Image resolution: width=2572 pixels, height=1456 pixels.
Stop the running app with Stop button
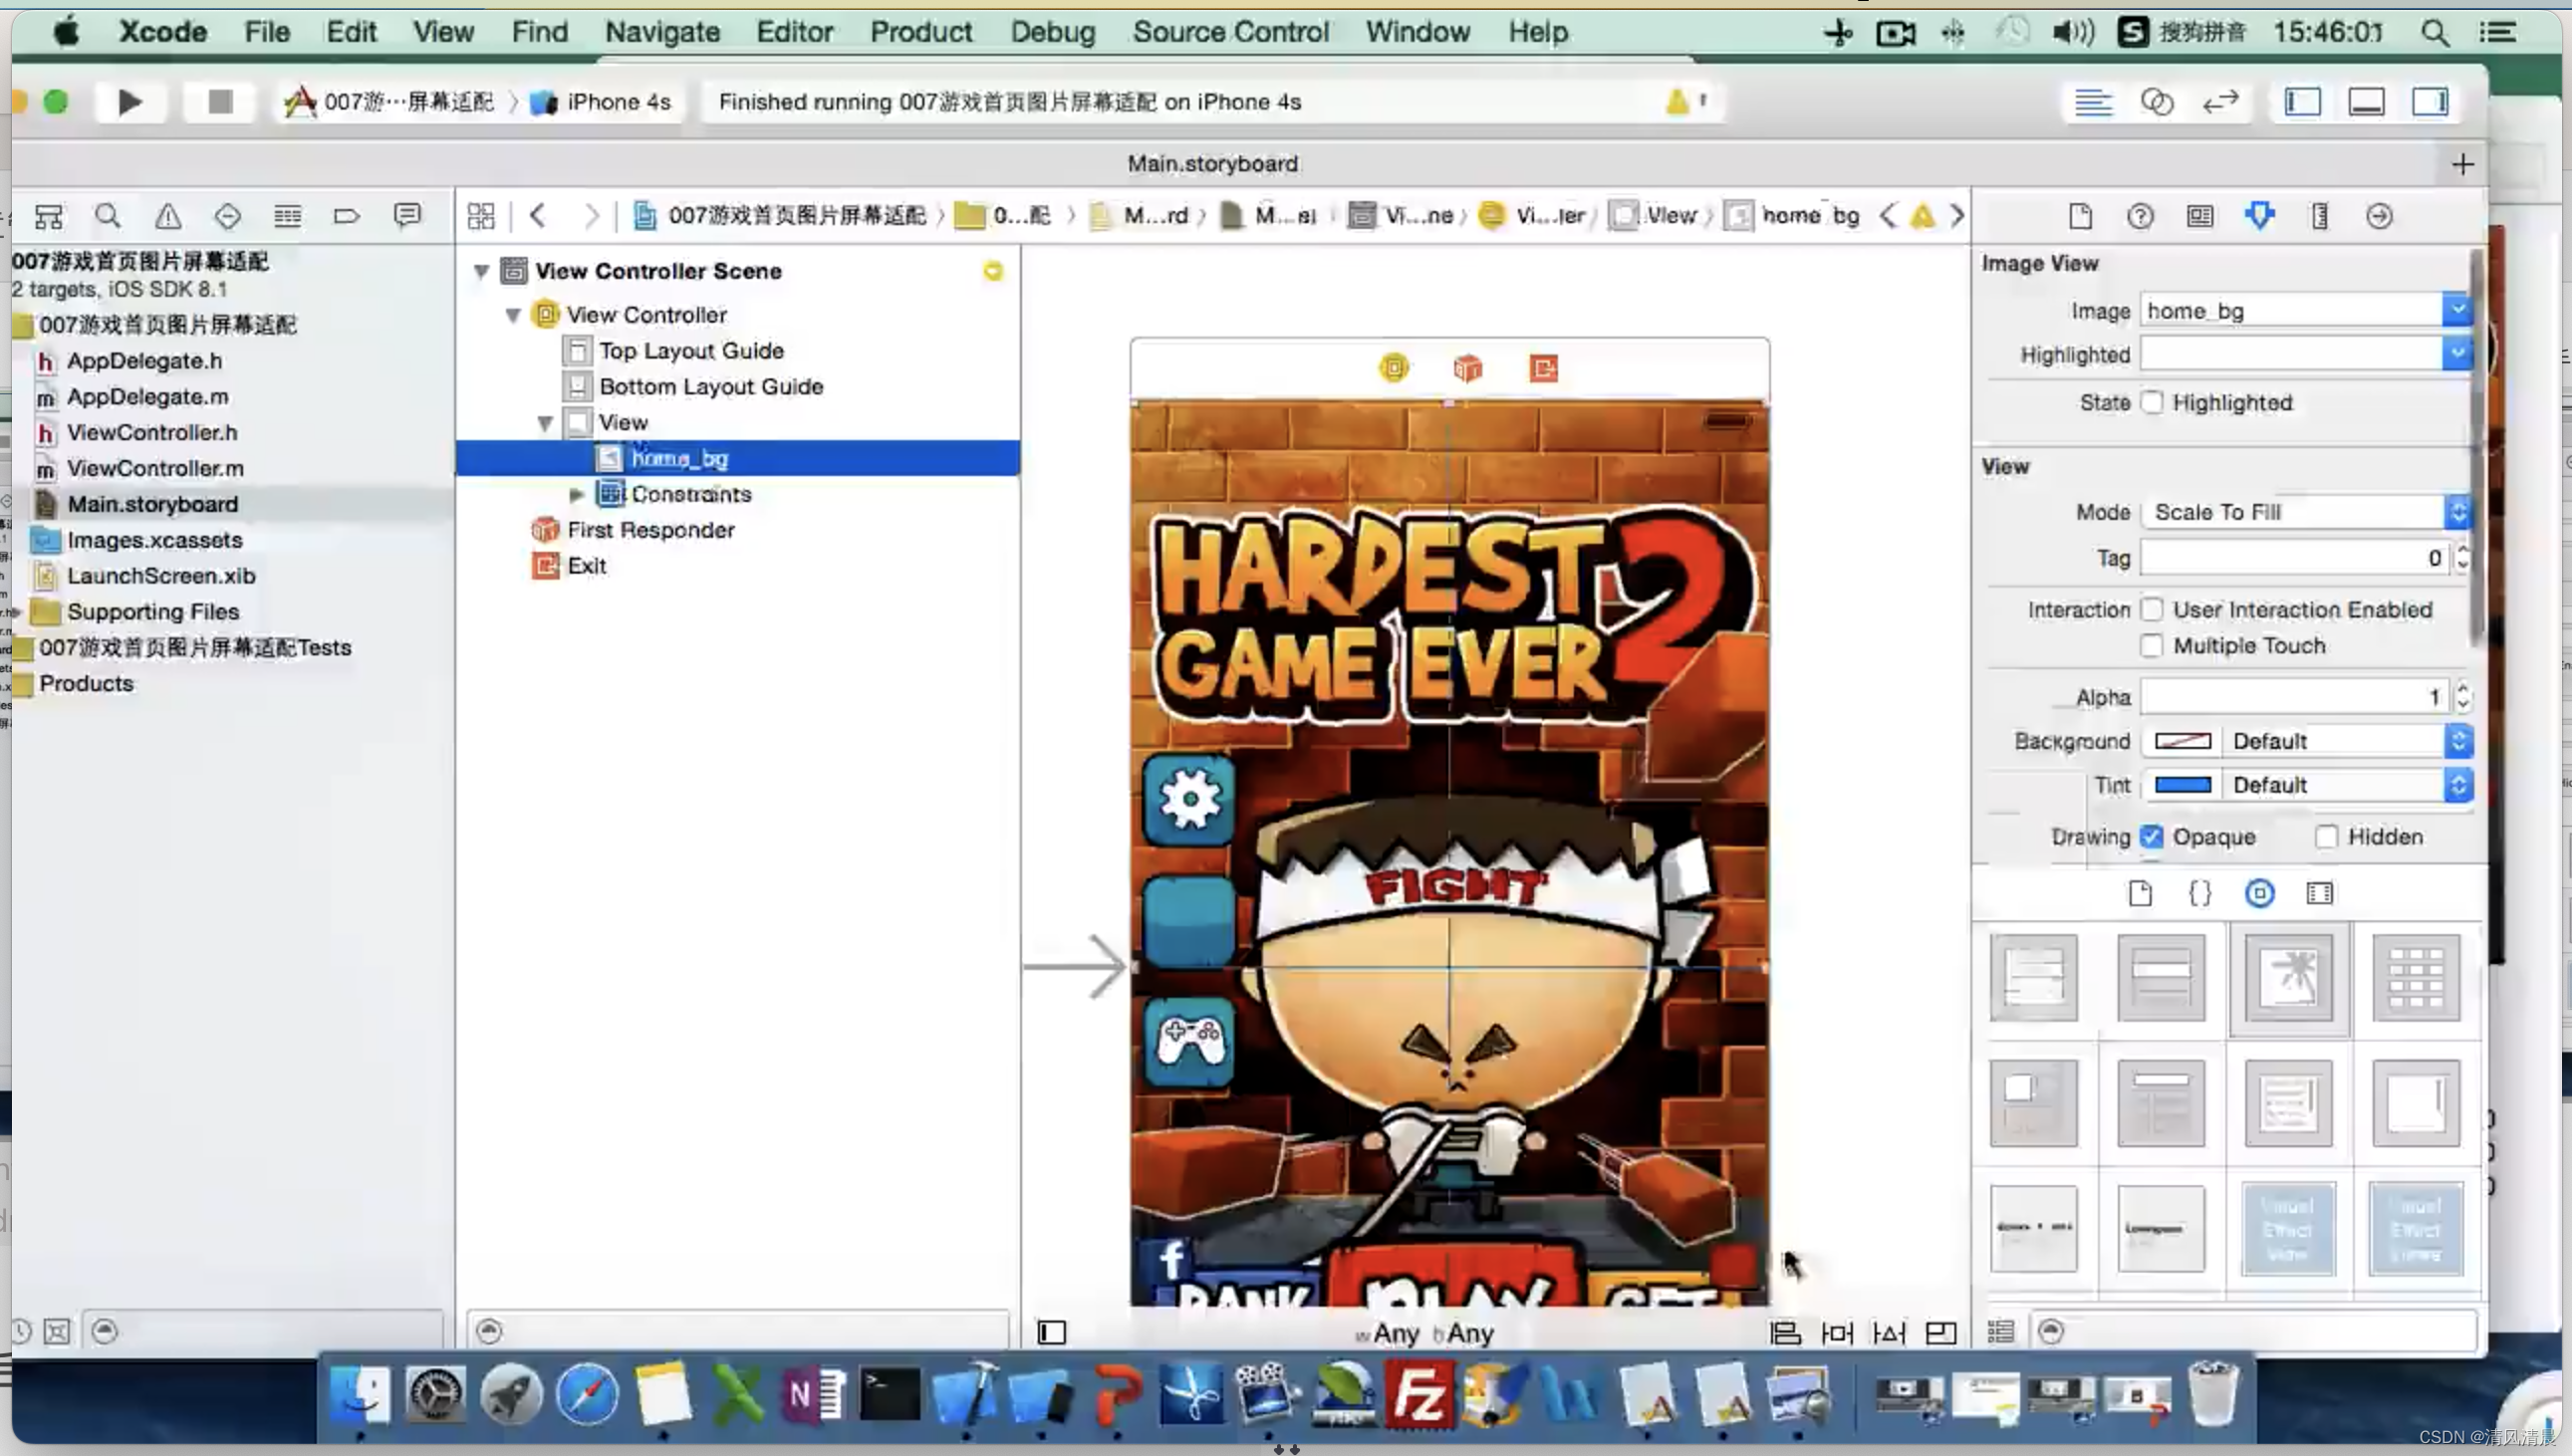pos(220,102)
